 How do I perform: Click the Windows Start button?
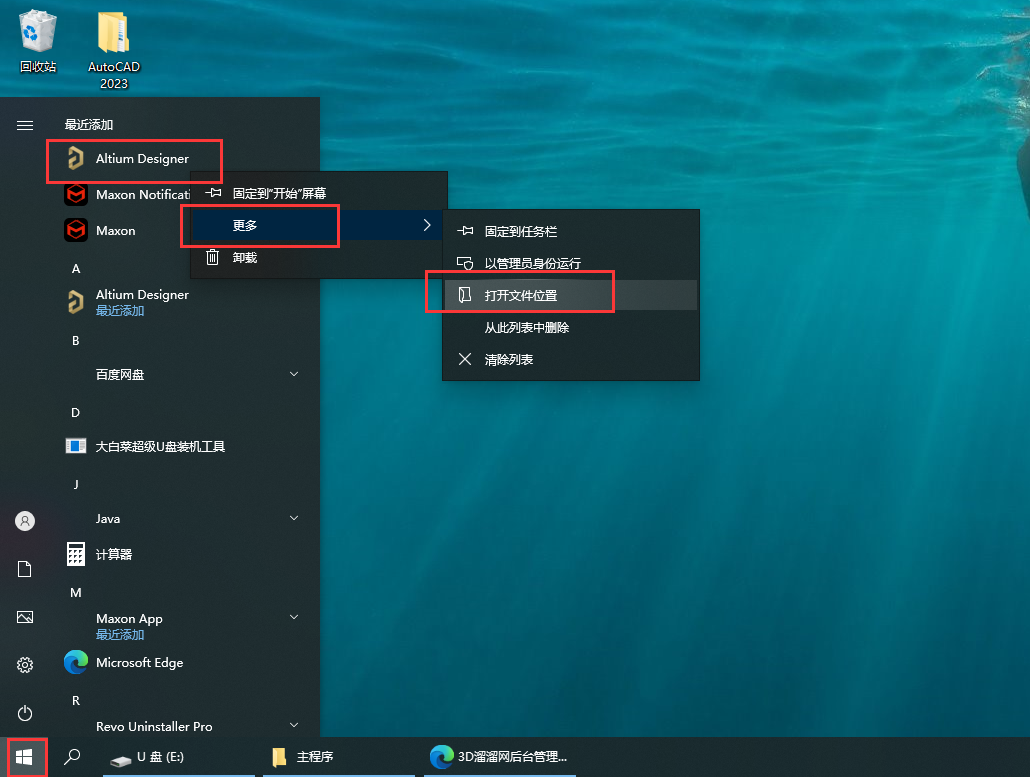24,757
